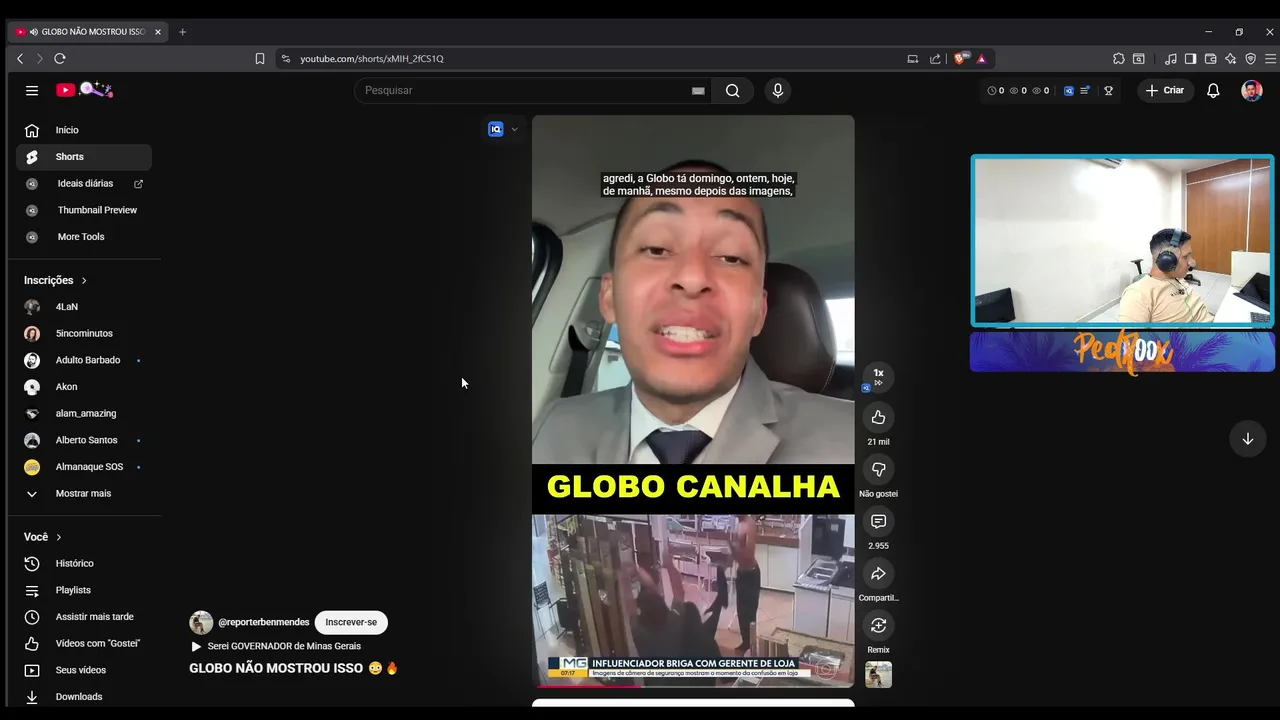Open the Criar create button

point(1165,90)
